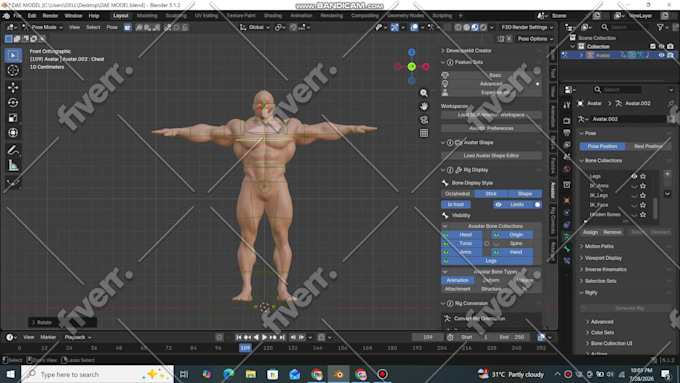Open the Pose menu in viewport header
Viewport: 680px width, 383px height.
tap(112, 27)
